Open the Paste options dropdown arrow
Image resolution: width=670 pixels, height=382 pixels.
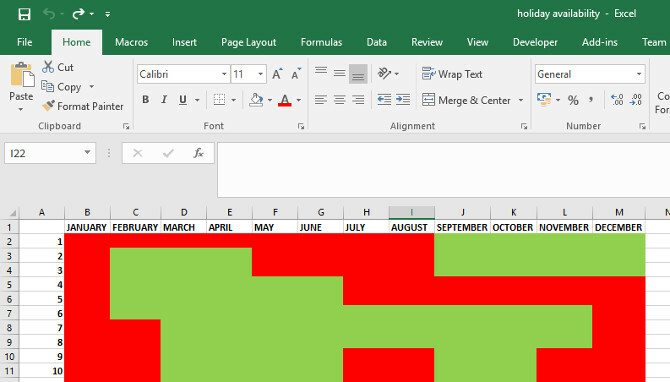point(21,109)
